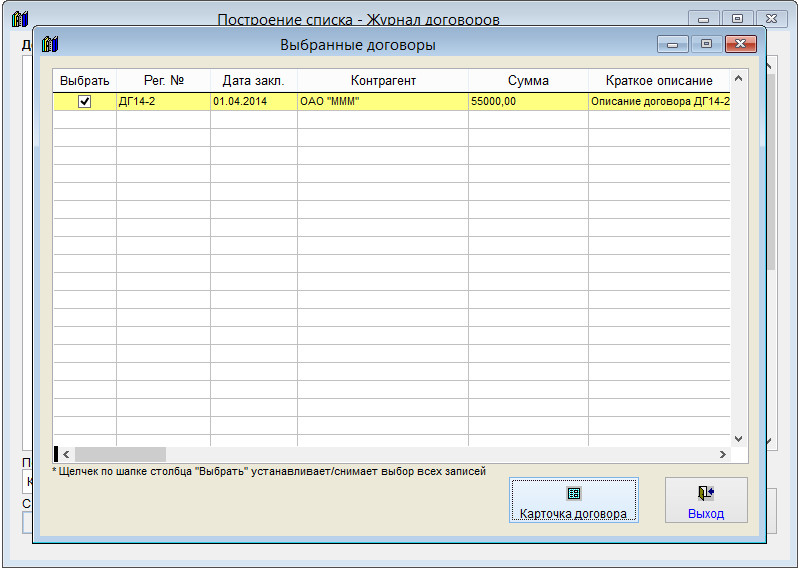Click the Сумма column header
Image resolution: width=799 pixels, height=570 pixels.
coord(528,80)
